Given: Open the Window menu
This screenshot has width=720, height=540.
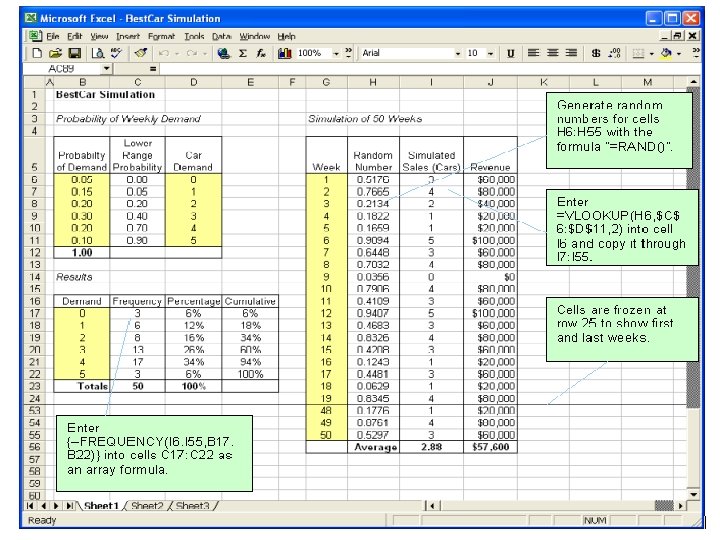Looking at the screenshot, I should click(x=254, y=36).
